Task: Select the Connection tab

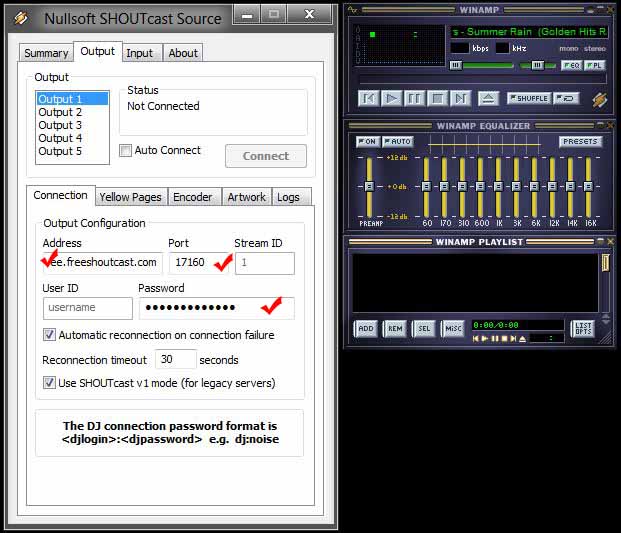Action: tap(61, 195)
